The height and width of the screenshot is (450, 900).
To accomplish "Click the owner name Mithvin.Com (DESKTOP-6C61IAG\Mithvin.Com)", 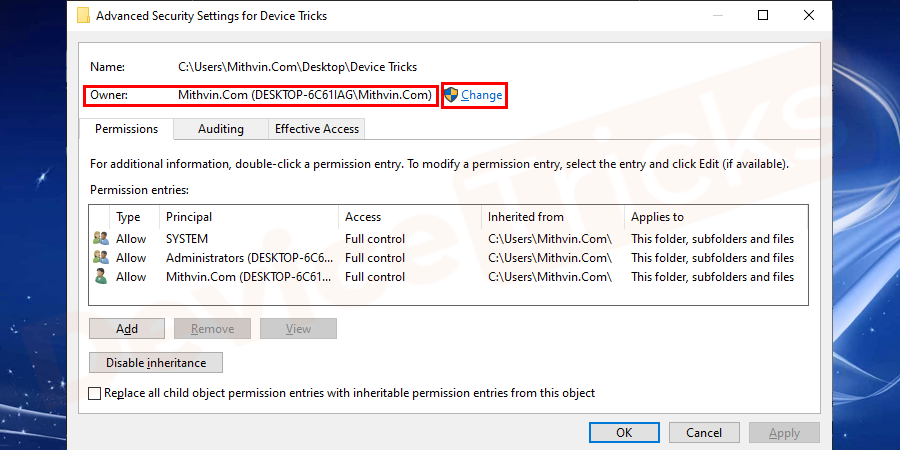I will point(305,95).
